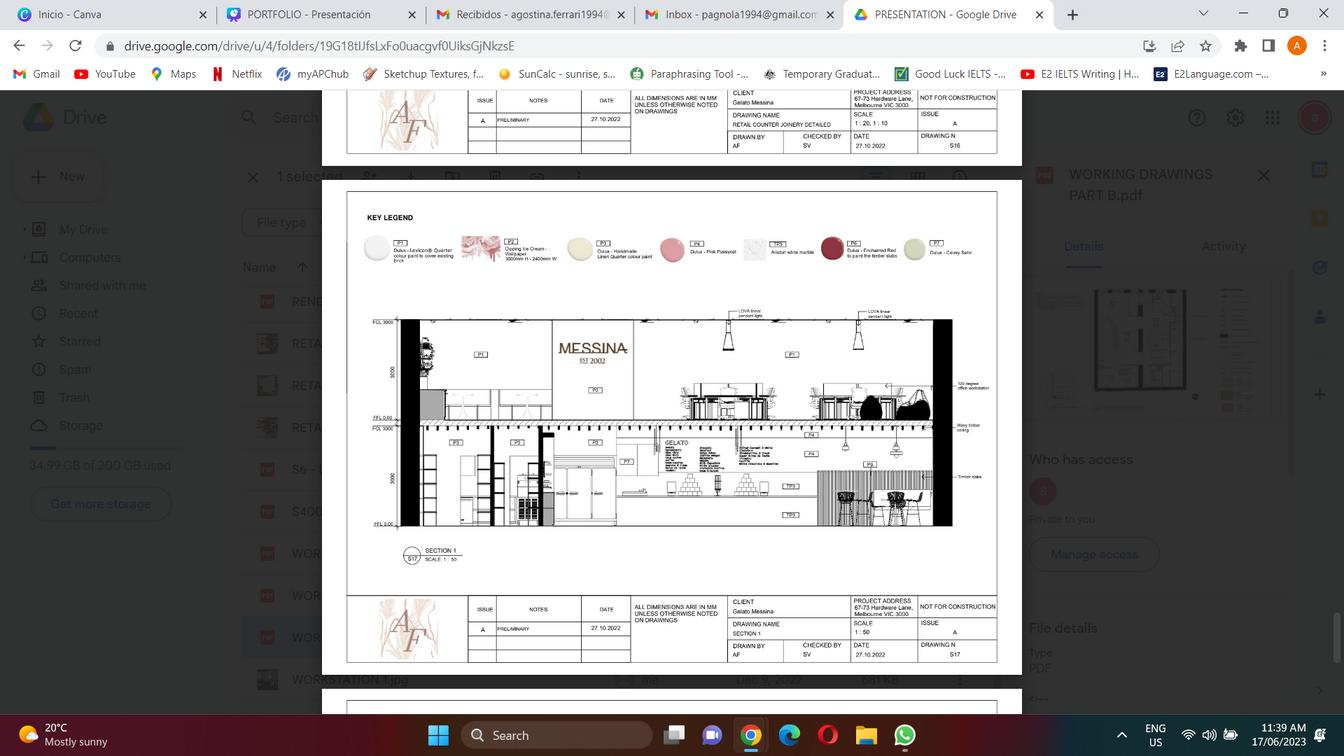The width and height of the screenshot is (1344, 756).
Task: Open the Gmail bookmark
Action: [x=36, y=74]
